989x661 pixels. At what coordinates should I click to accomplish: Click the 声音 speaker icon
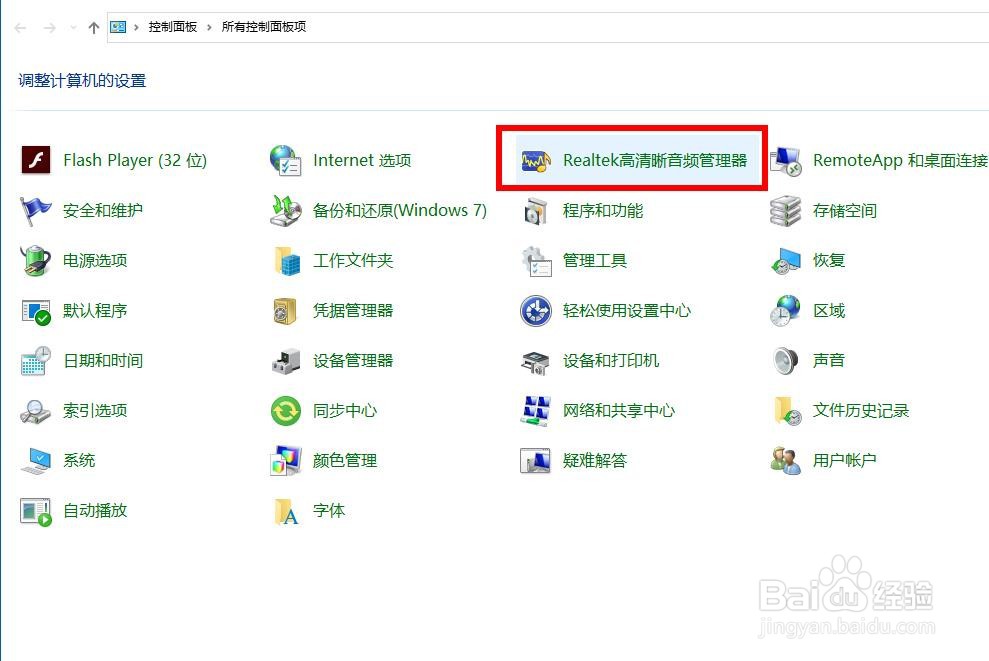point(785,361)
